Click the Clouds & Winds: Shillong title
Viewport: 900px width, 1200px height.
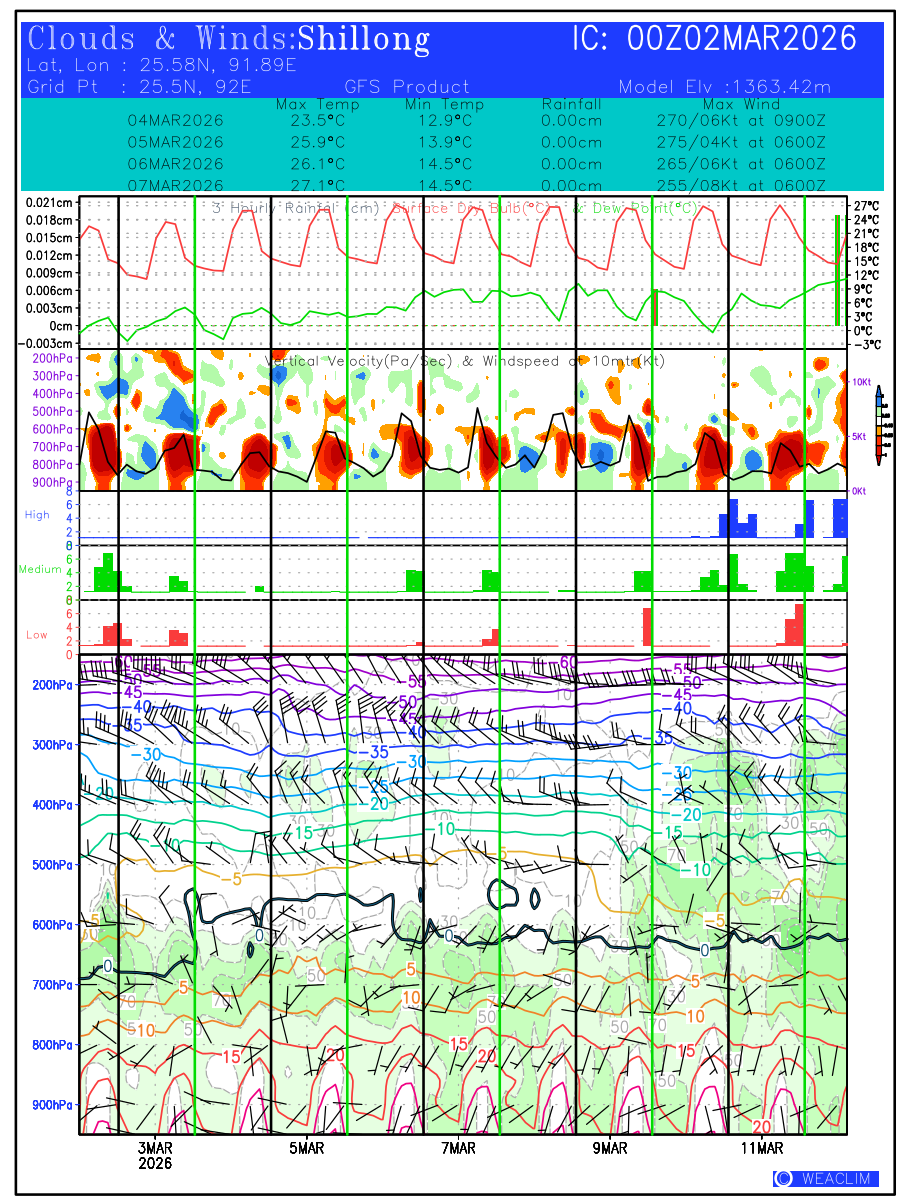[x=229, y=40]
